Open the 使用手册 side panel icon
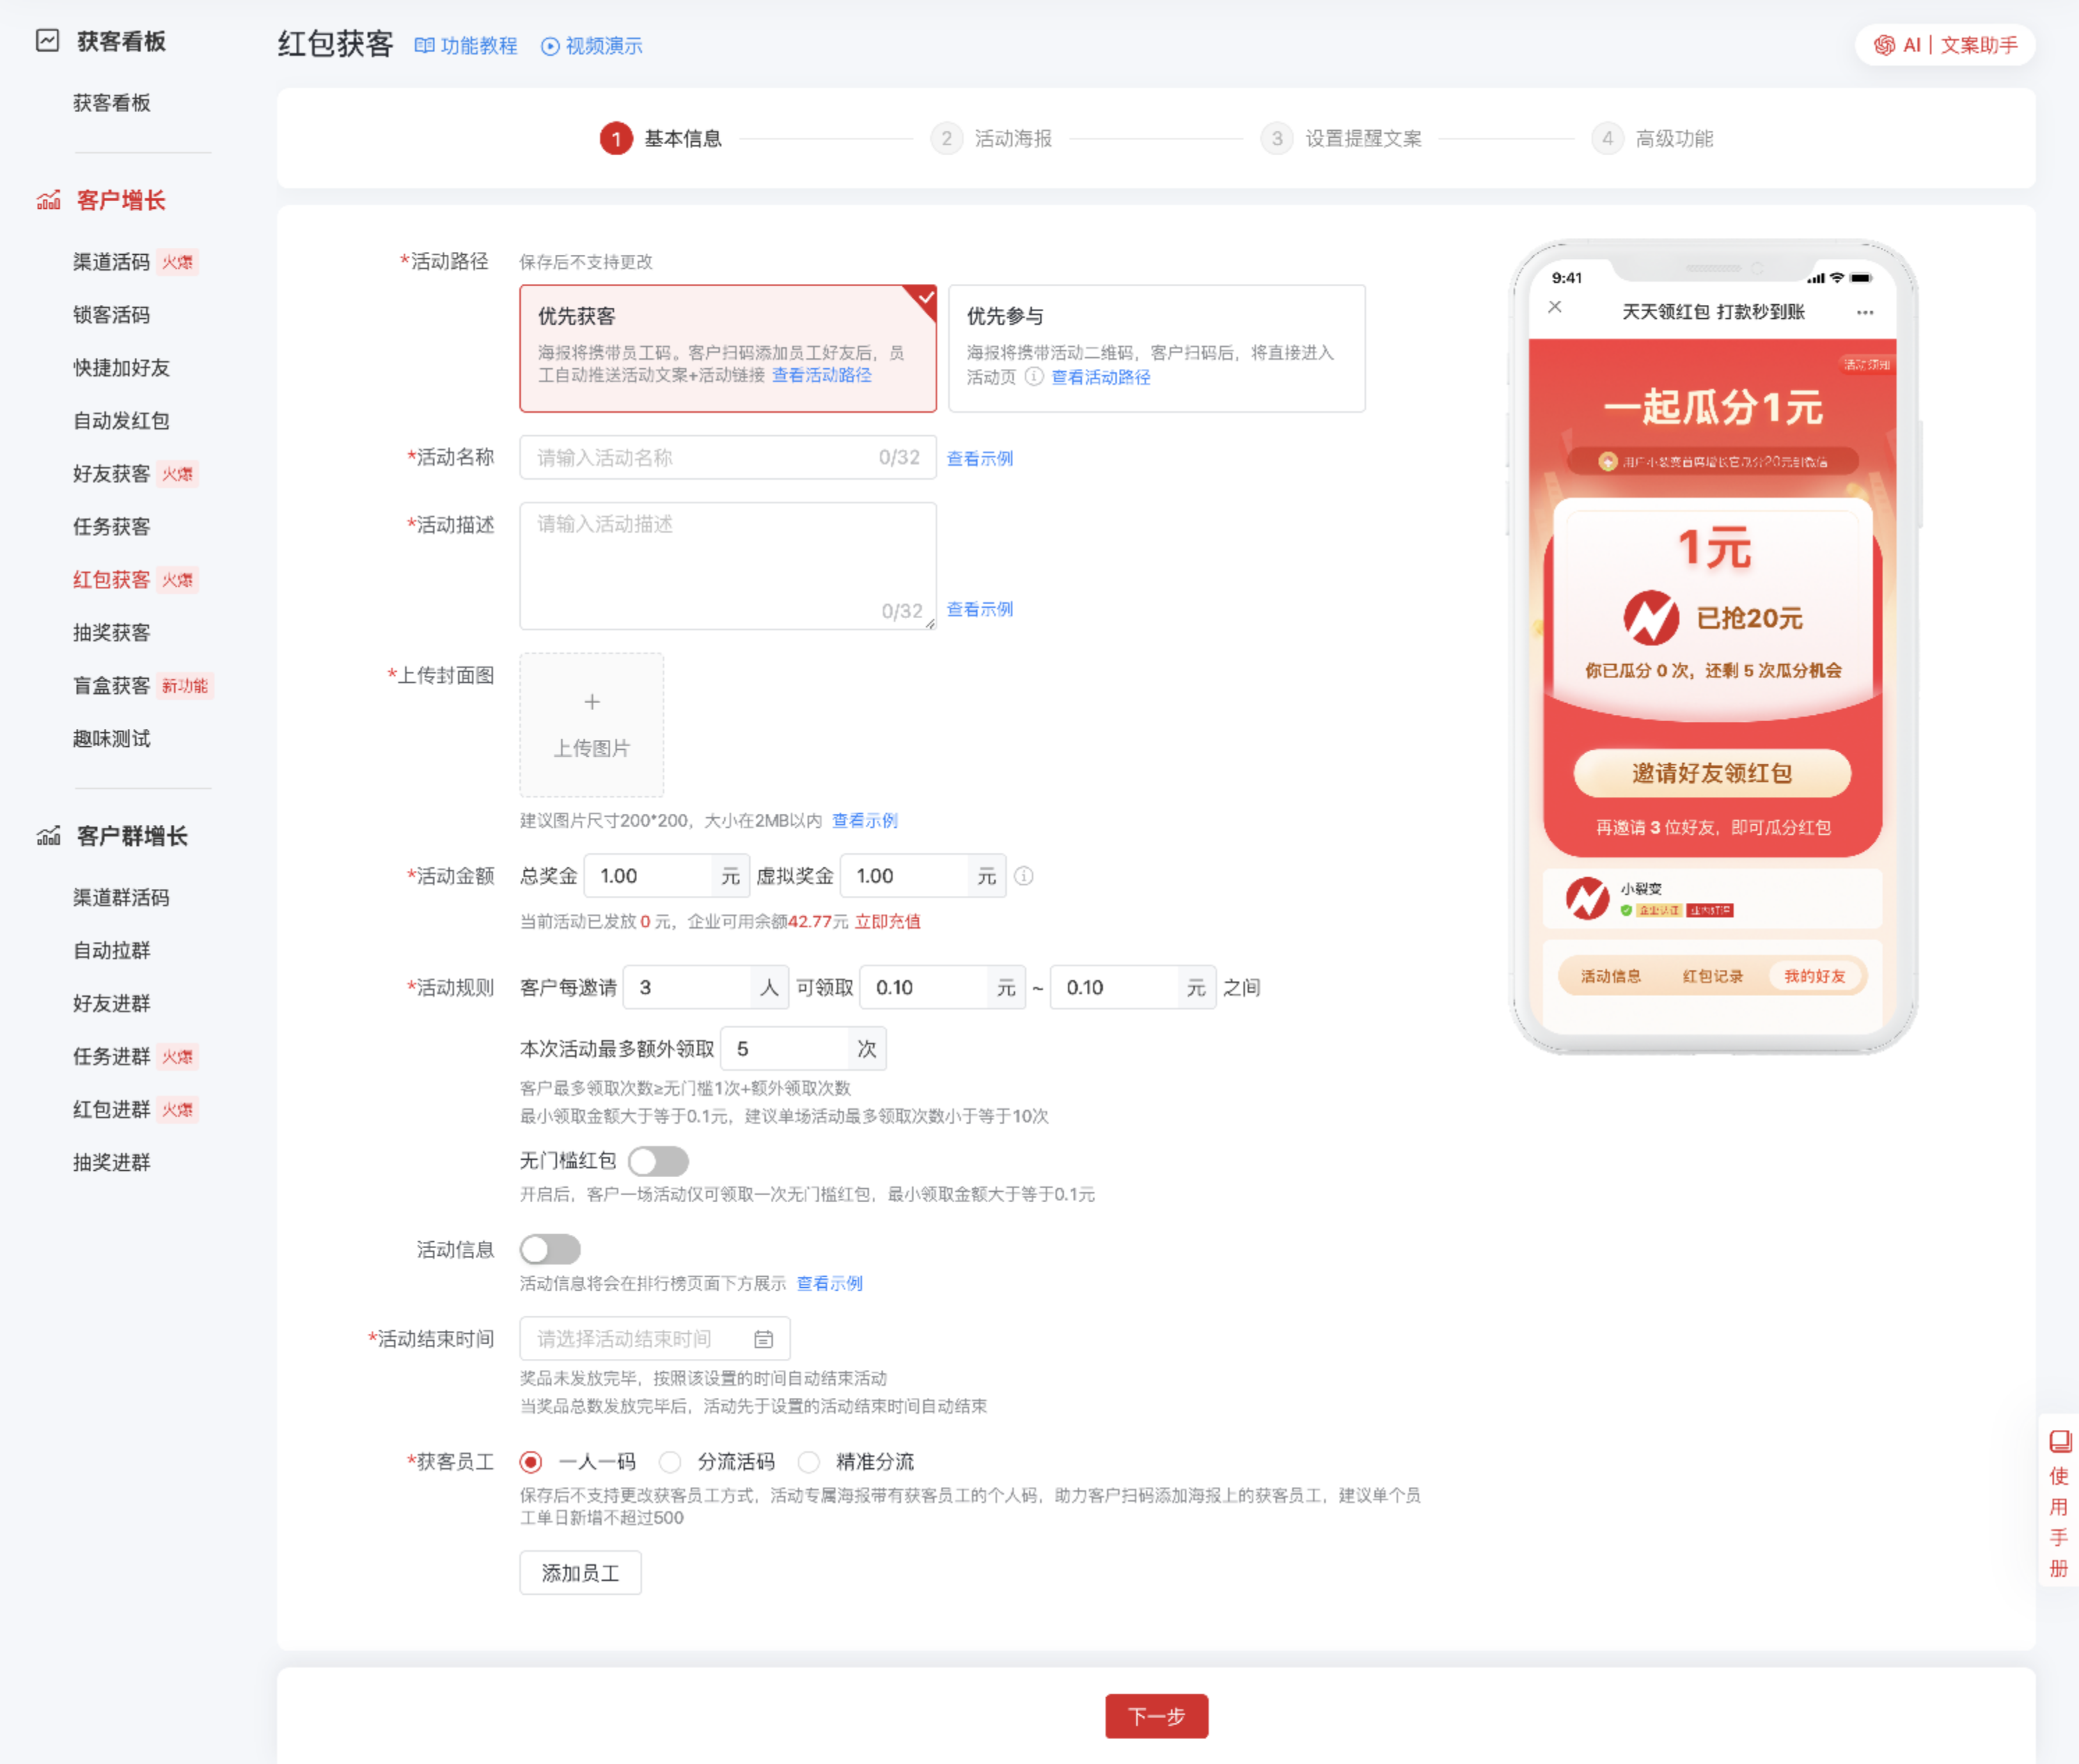Screen dimensions: 2079x1764 2059,1441
